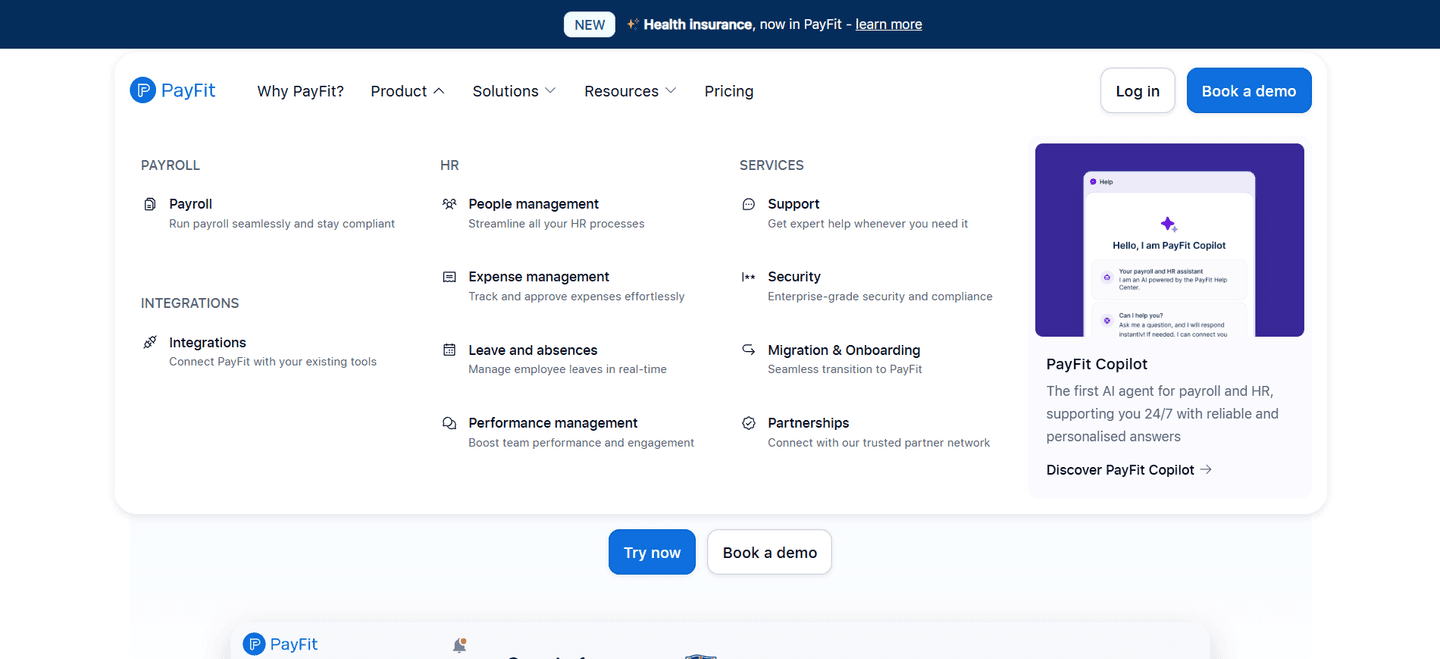Select Payroll from the Product menu
Screen dimensions: 1440x659
[190, 204]
